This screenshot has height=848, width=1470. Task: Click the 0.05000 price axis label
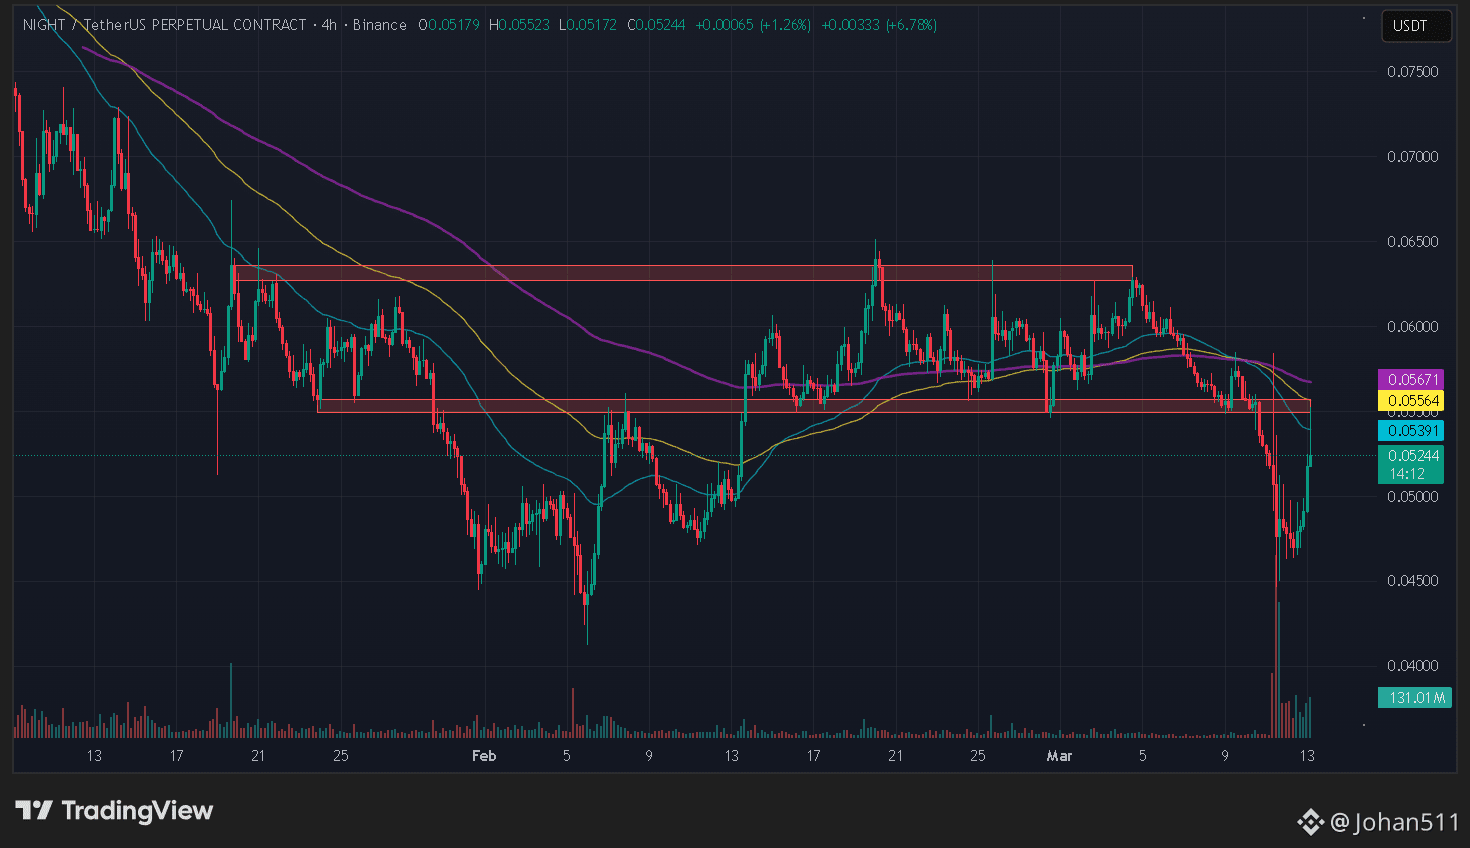[x=1412, y=497]
